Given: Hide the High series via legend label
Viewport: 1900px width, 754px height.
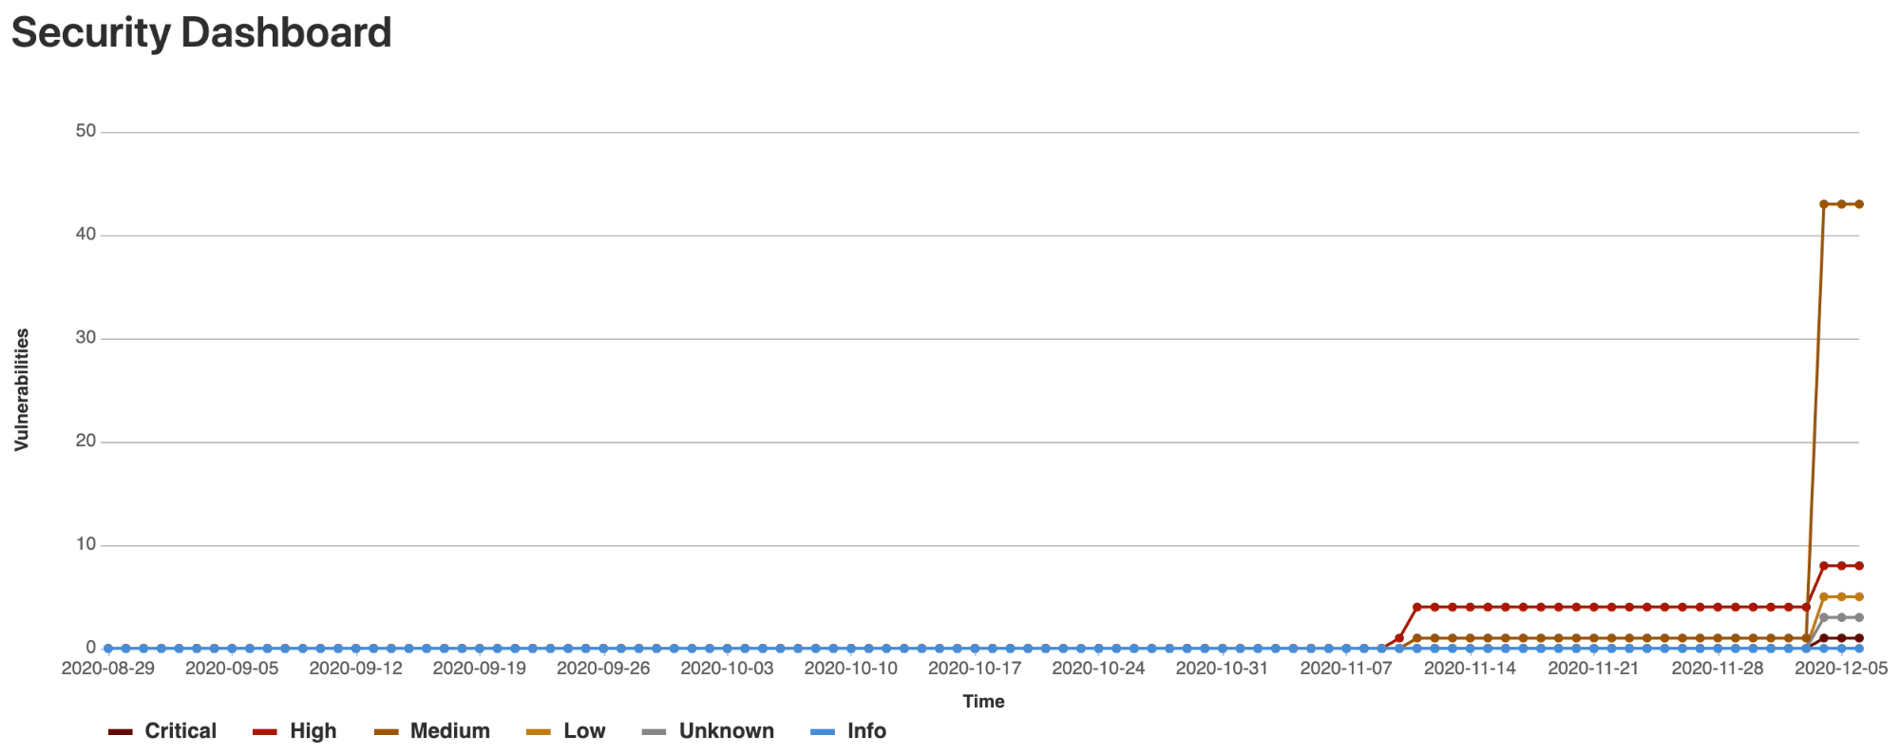Looking at the screenshot, I should 313,731.
